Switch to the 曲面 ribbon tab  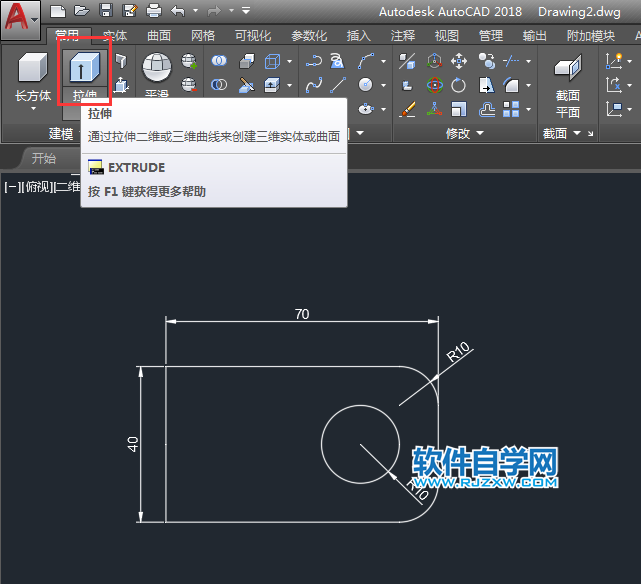tap(159, 36)
